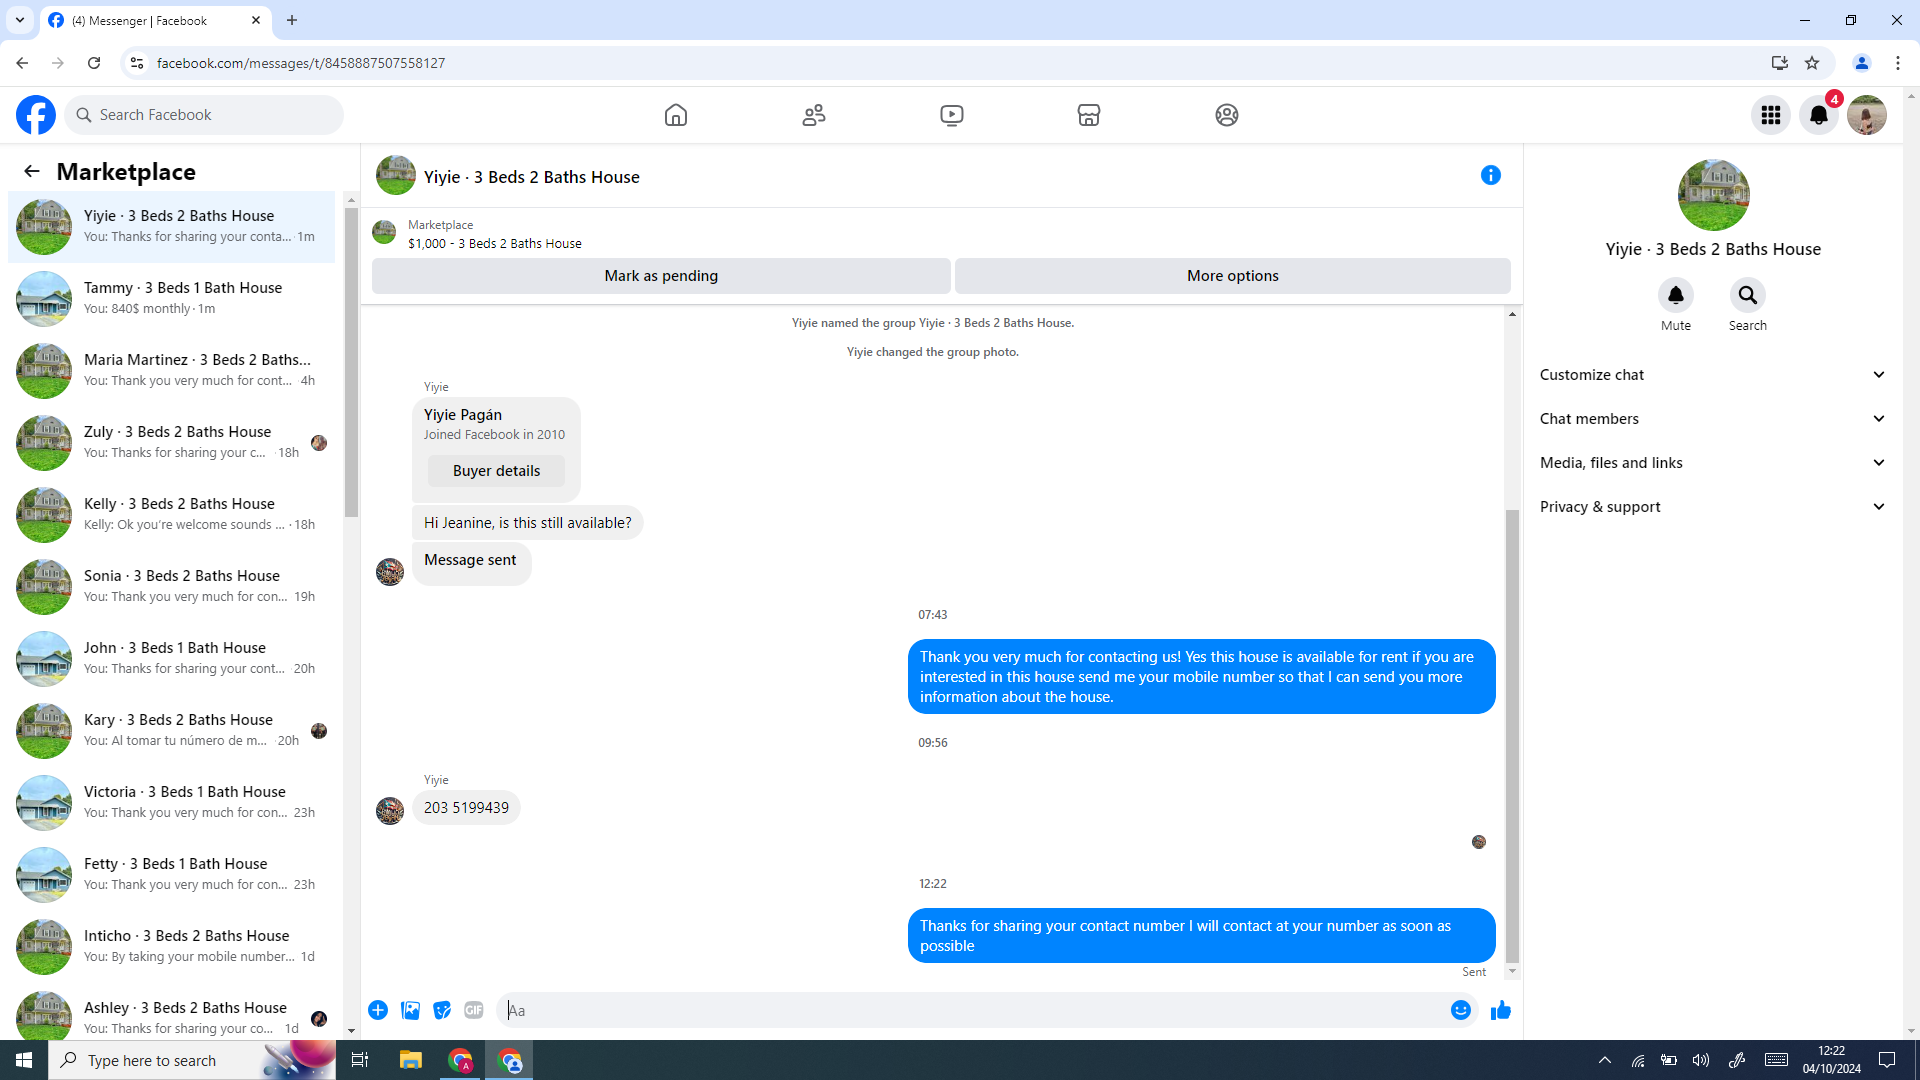Open the Chrome browser menu dots
Screen dimensions: 1920x1080
pos(1898,63)
